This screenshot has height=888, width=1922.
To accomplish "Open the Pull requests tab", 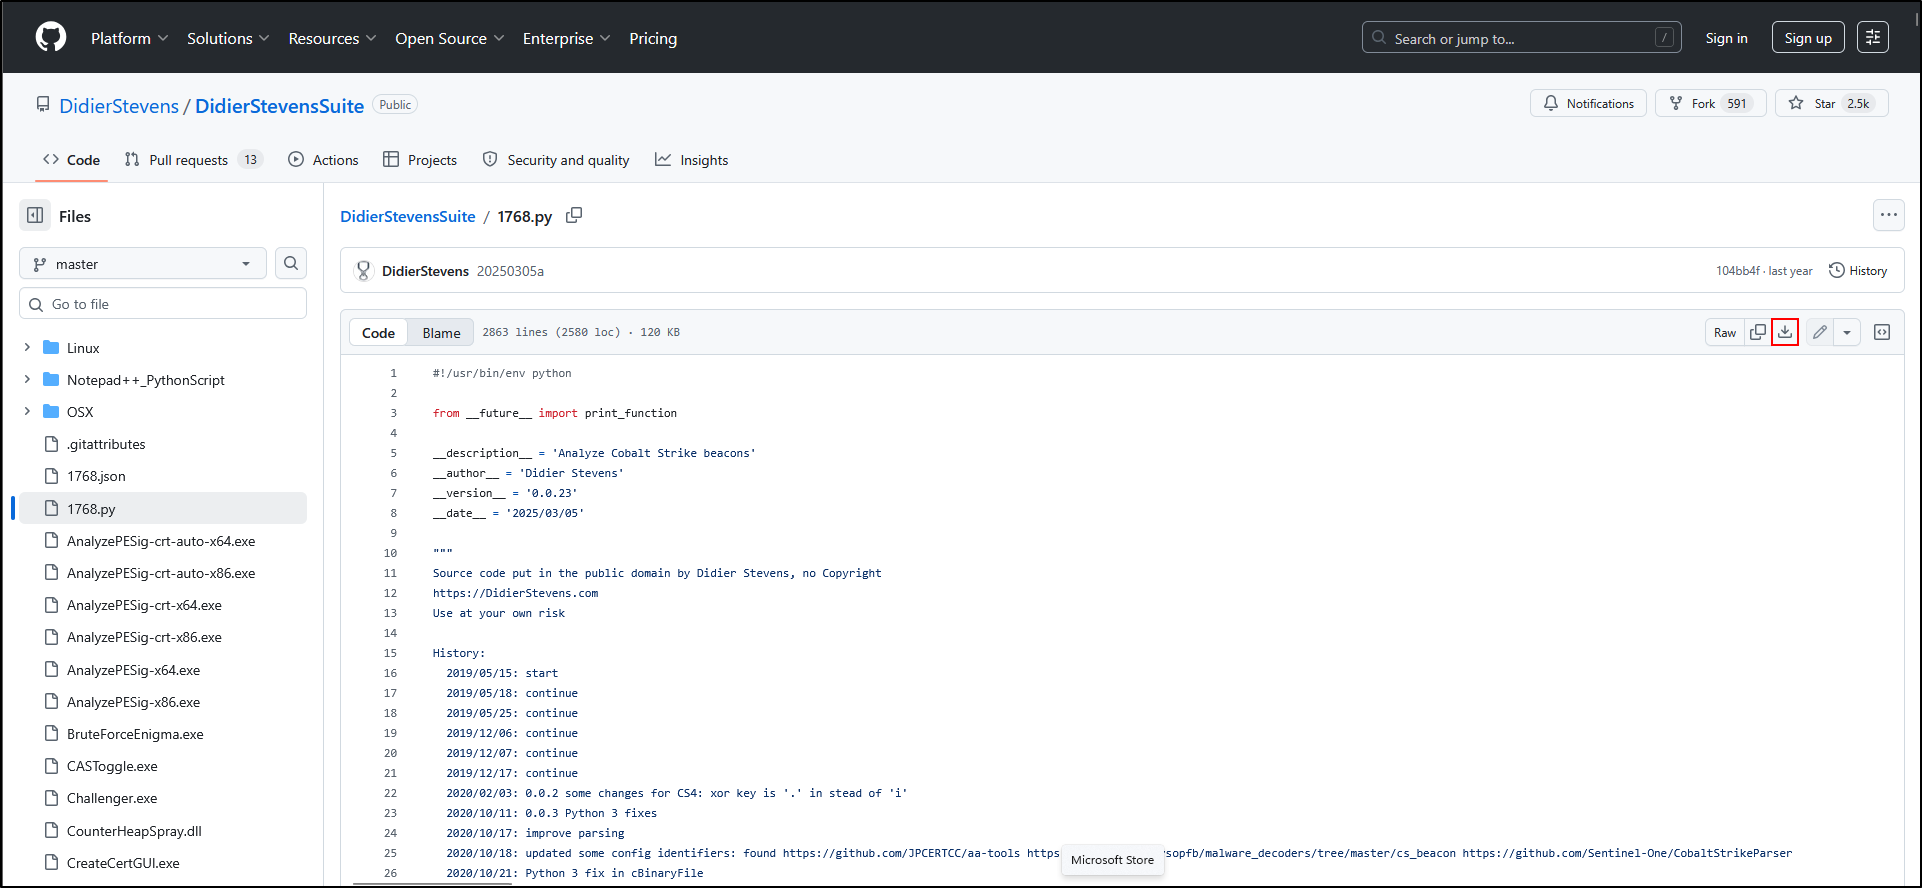I will (x=193, y=160).
